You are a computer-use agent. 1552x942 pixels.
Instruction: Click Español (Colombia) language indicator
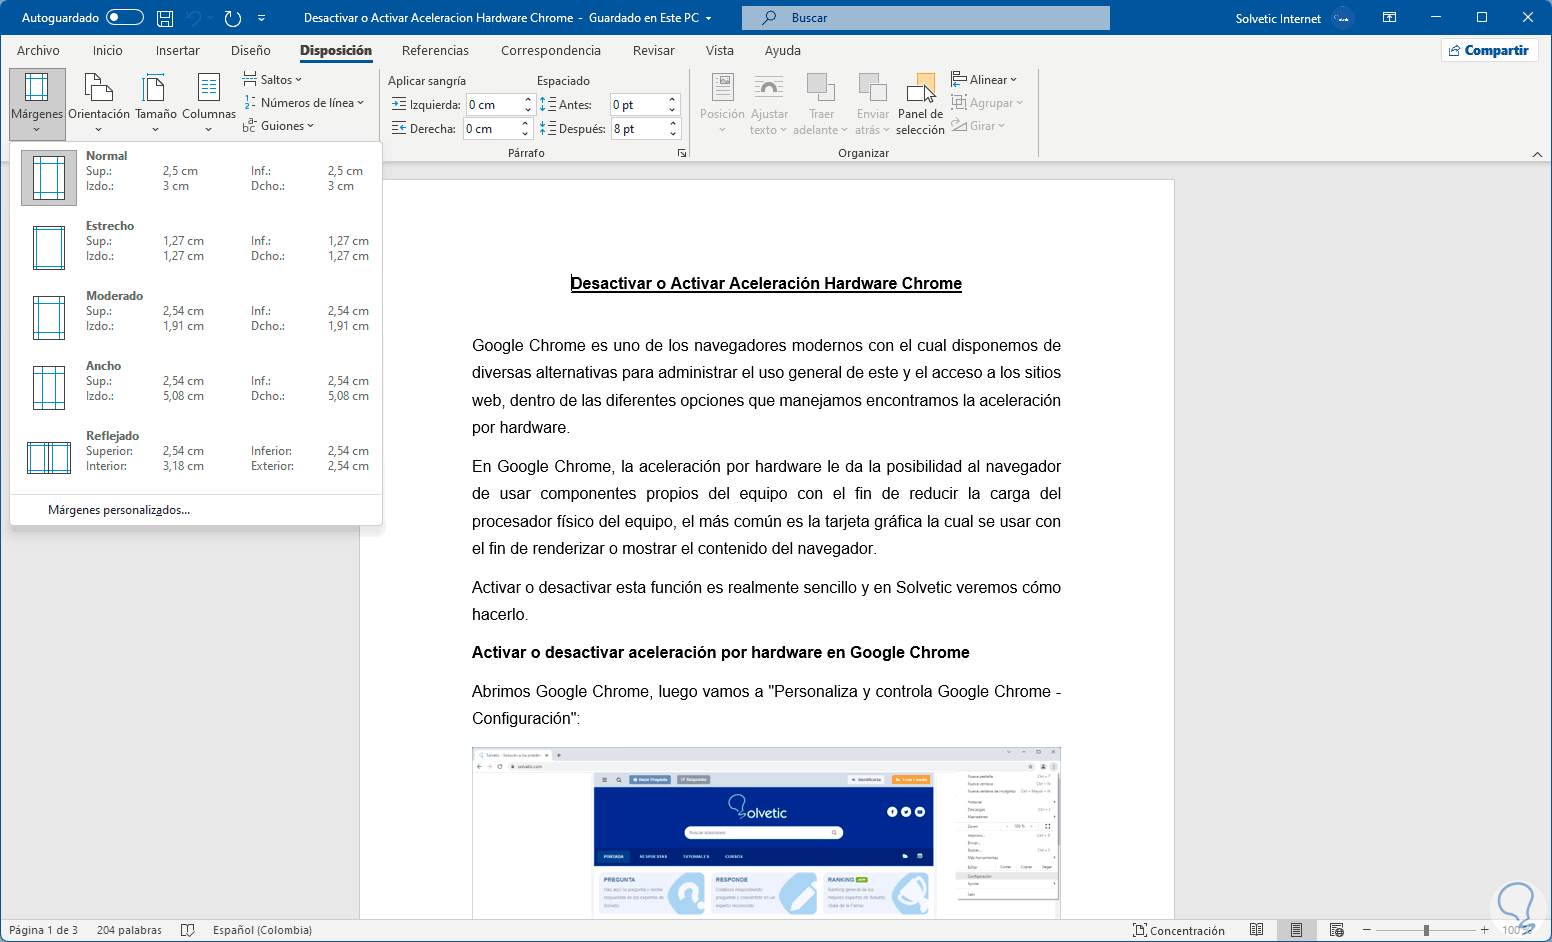point(262,930)
